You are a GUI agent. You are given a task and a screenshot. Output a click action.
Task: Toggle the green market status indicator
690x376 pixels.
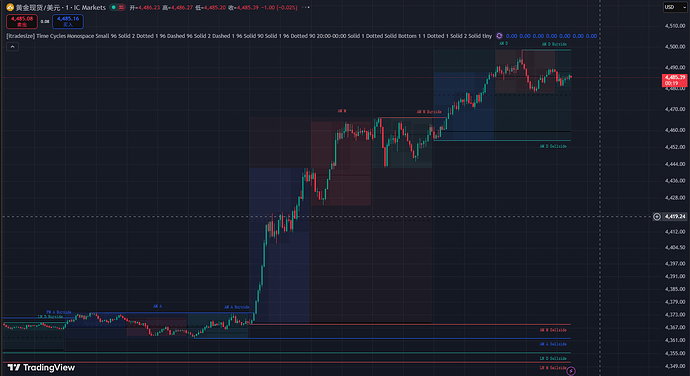coord(114,7)
